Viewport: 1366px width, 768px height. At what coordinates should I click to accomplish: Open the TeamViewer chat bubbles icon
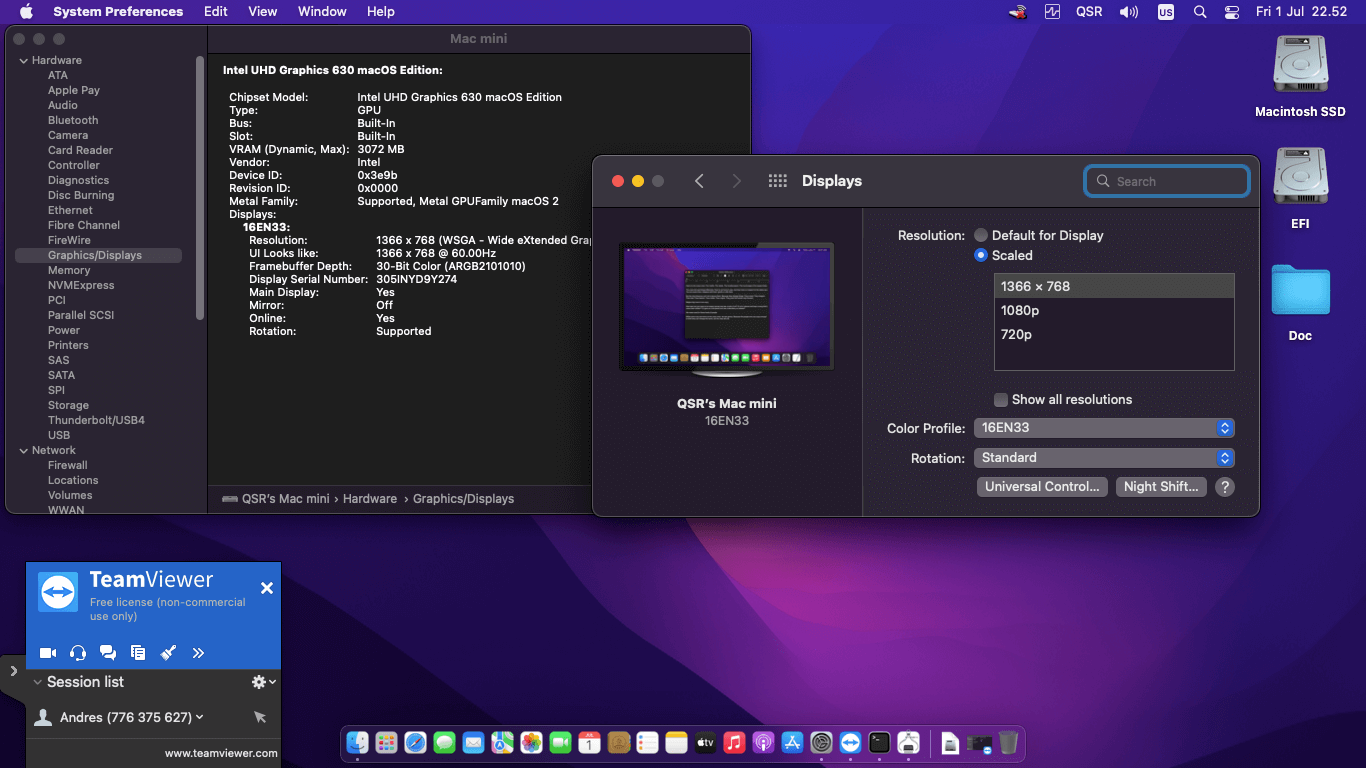tap(108, 653)
